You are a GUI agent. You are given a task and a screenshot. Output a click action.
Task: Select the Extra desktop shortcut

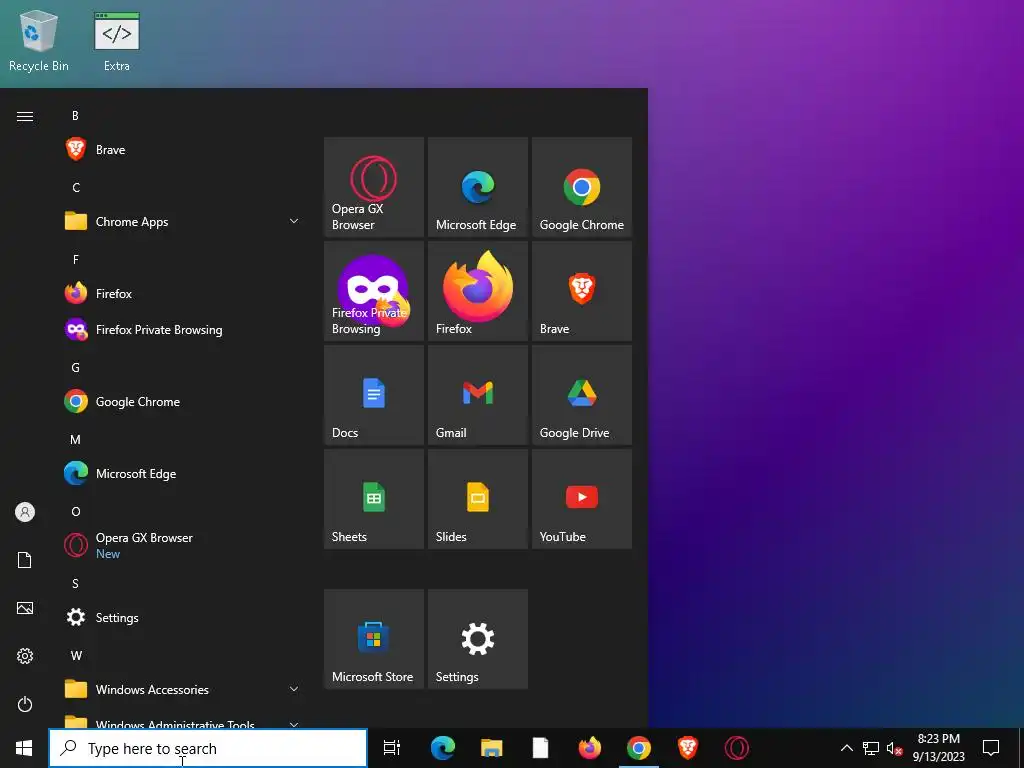117,40
